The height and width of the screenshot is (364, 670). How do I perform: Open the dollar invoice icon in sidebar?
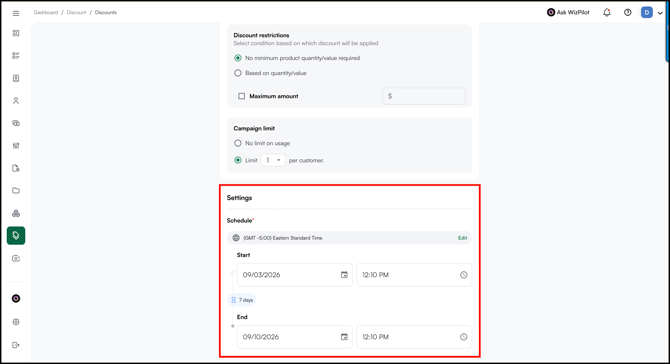coord(16,78)
